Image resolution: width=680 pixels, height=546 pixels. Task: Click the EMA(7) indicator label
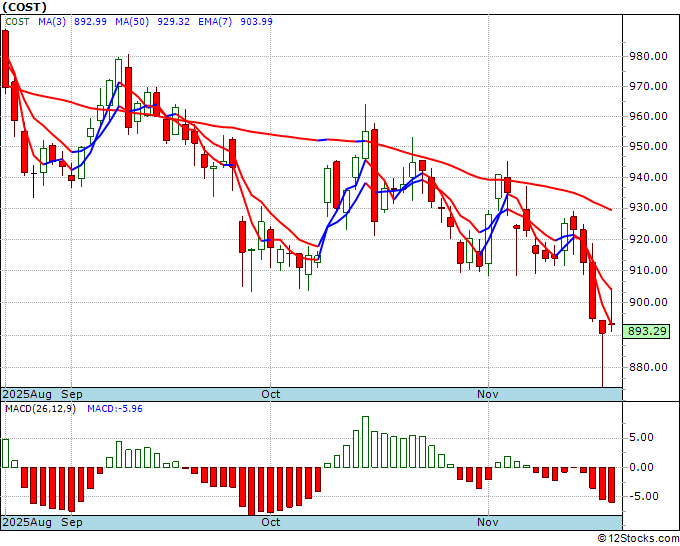click(x=215, y=22)
